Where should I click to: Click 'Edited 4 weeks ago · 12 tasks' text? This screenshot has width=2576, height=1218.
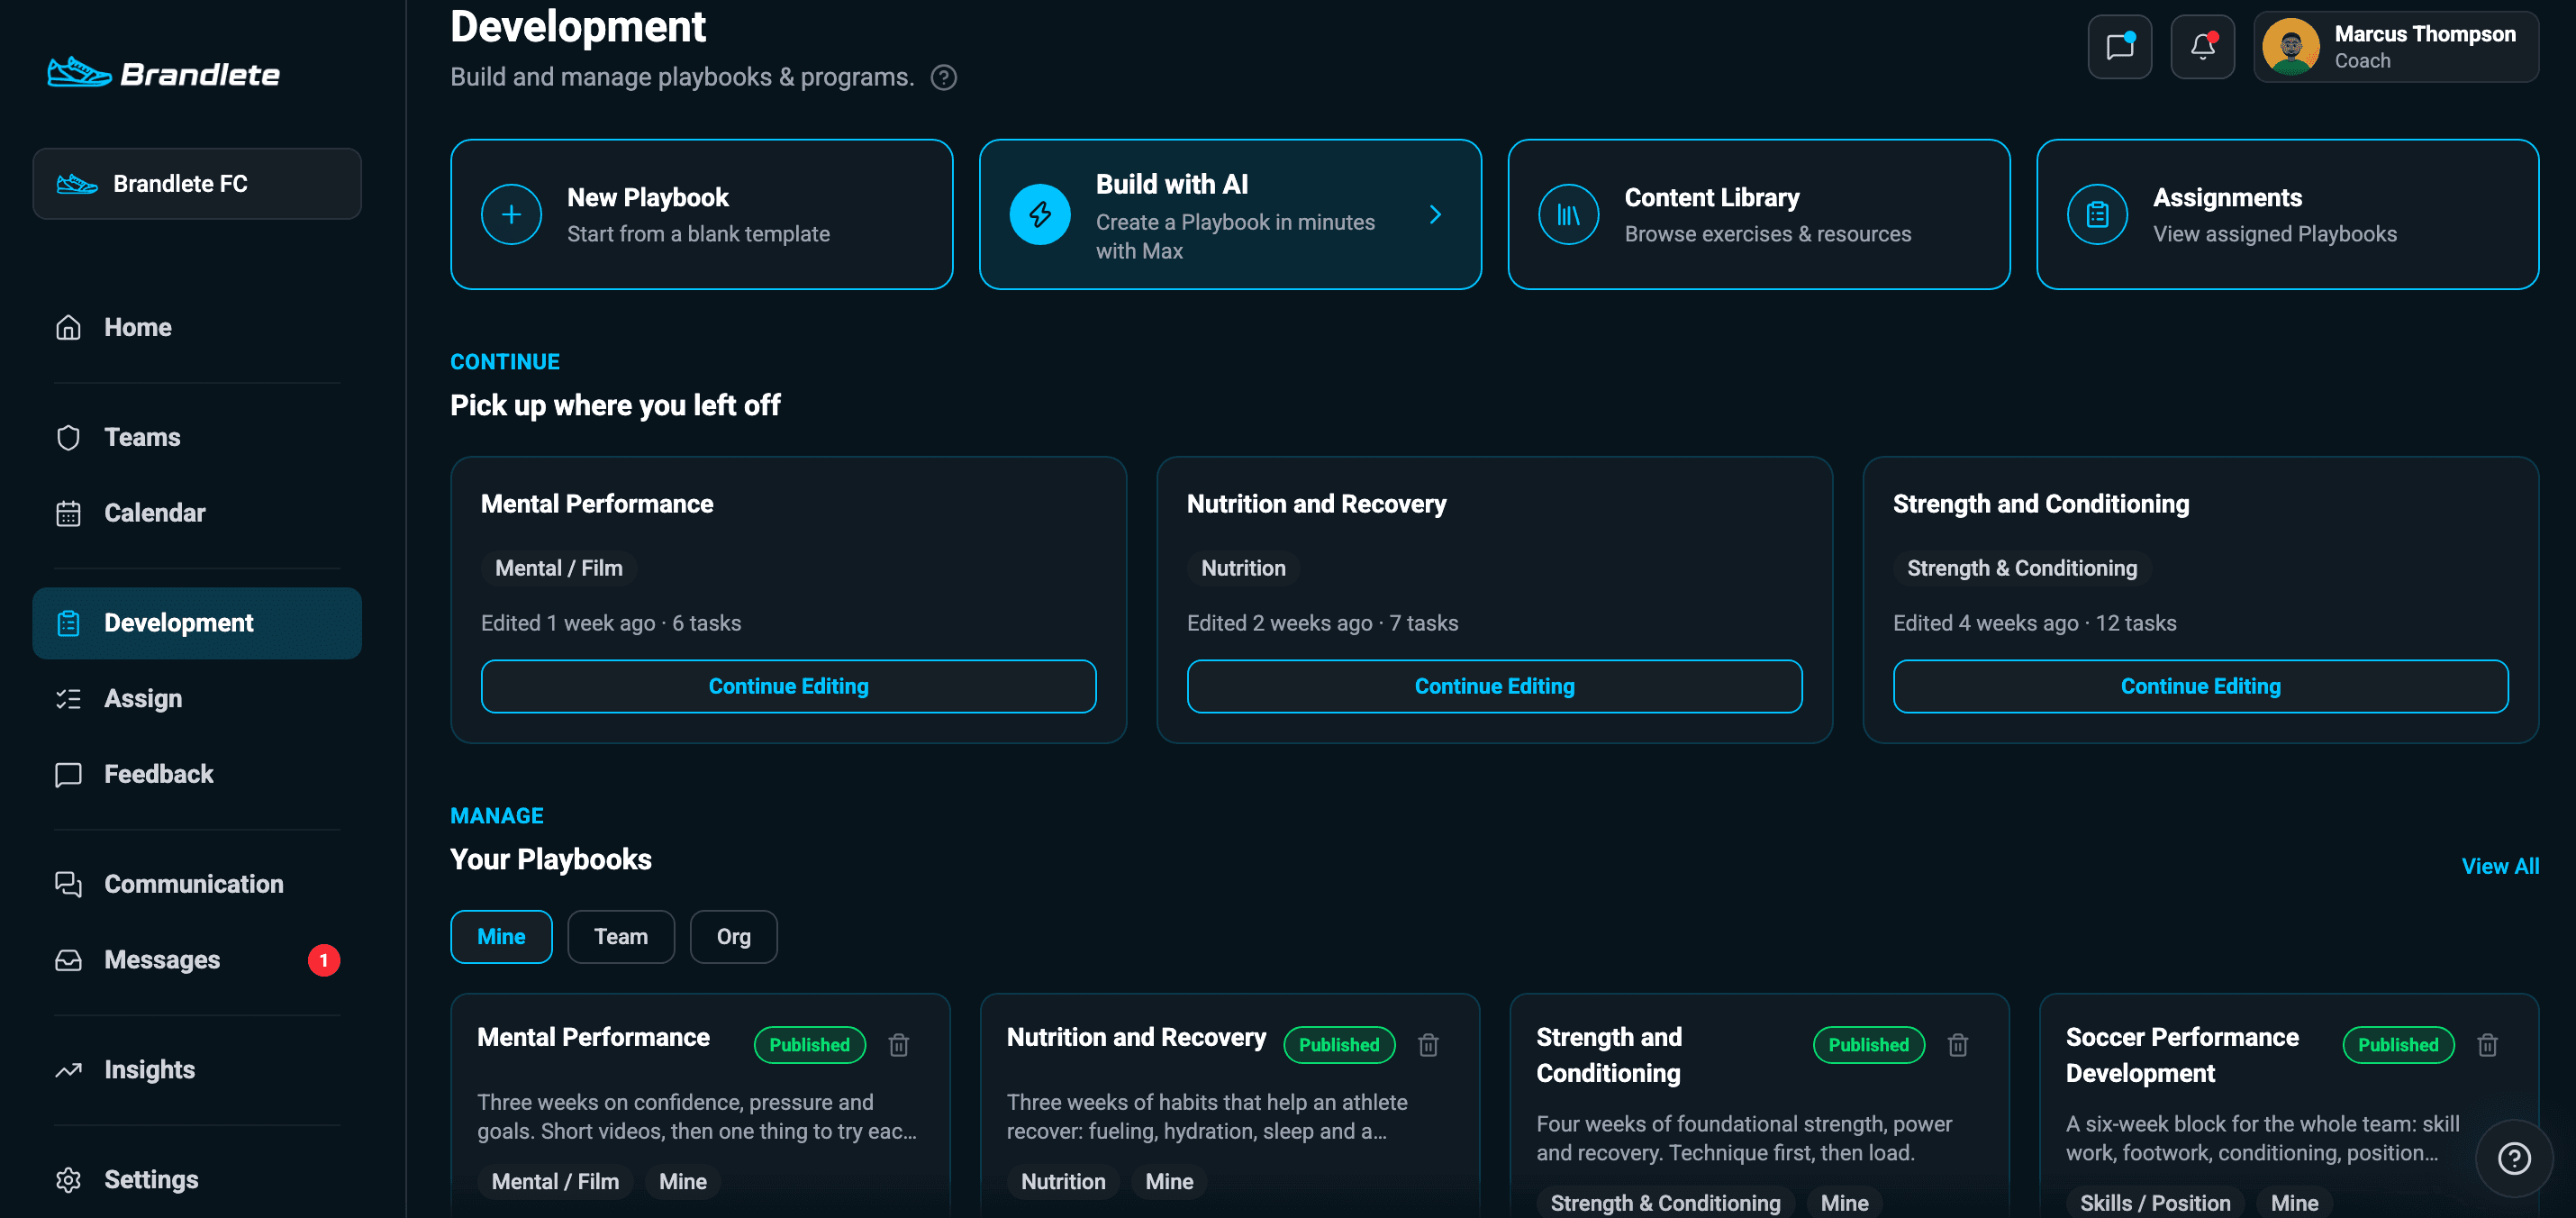click(x=2034, y=623)
